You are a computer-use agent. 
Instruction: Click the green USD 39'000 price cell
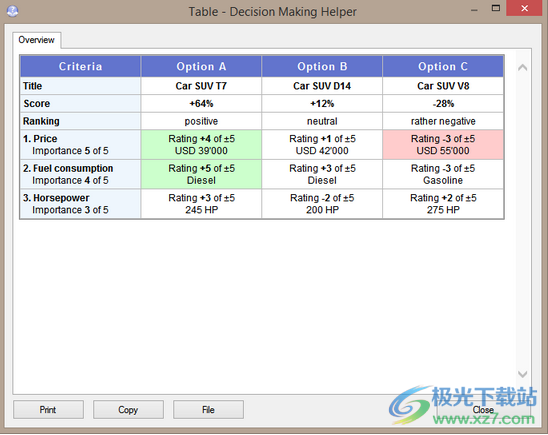pyautogui.click(x=201, y=145)
